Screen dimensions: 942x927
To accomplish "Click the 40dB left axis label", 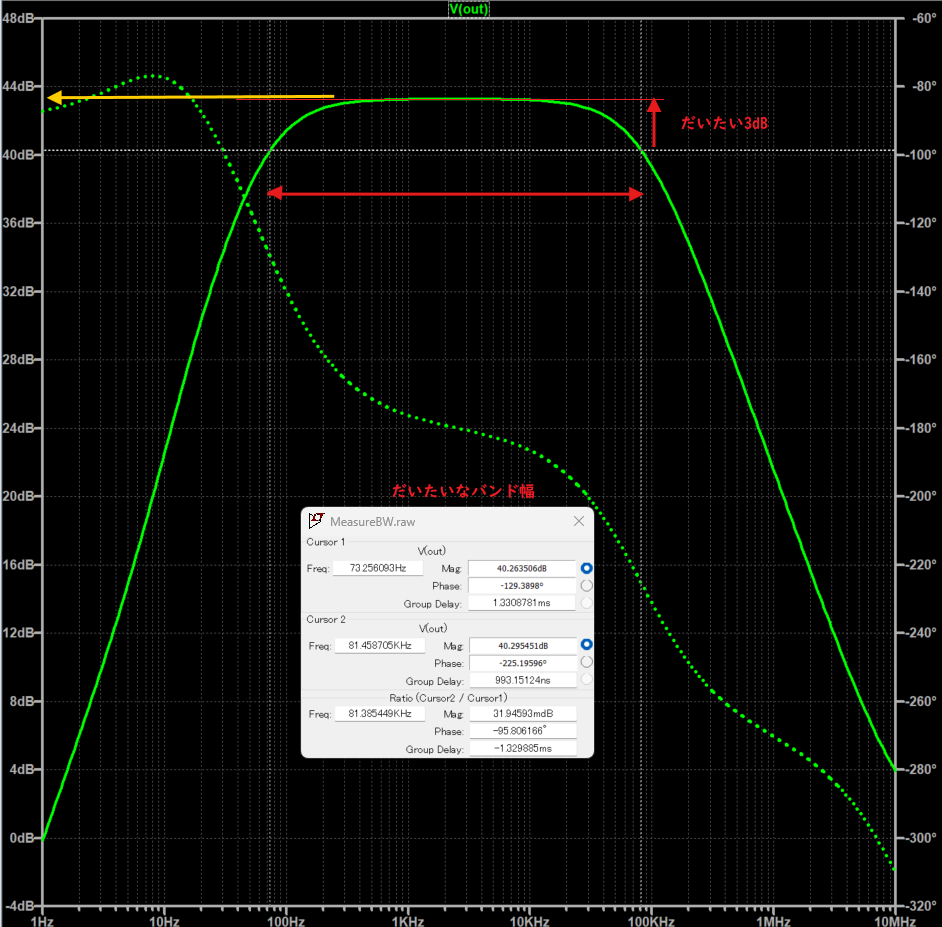I will (19, 154).
